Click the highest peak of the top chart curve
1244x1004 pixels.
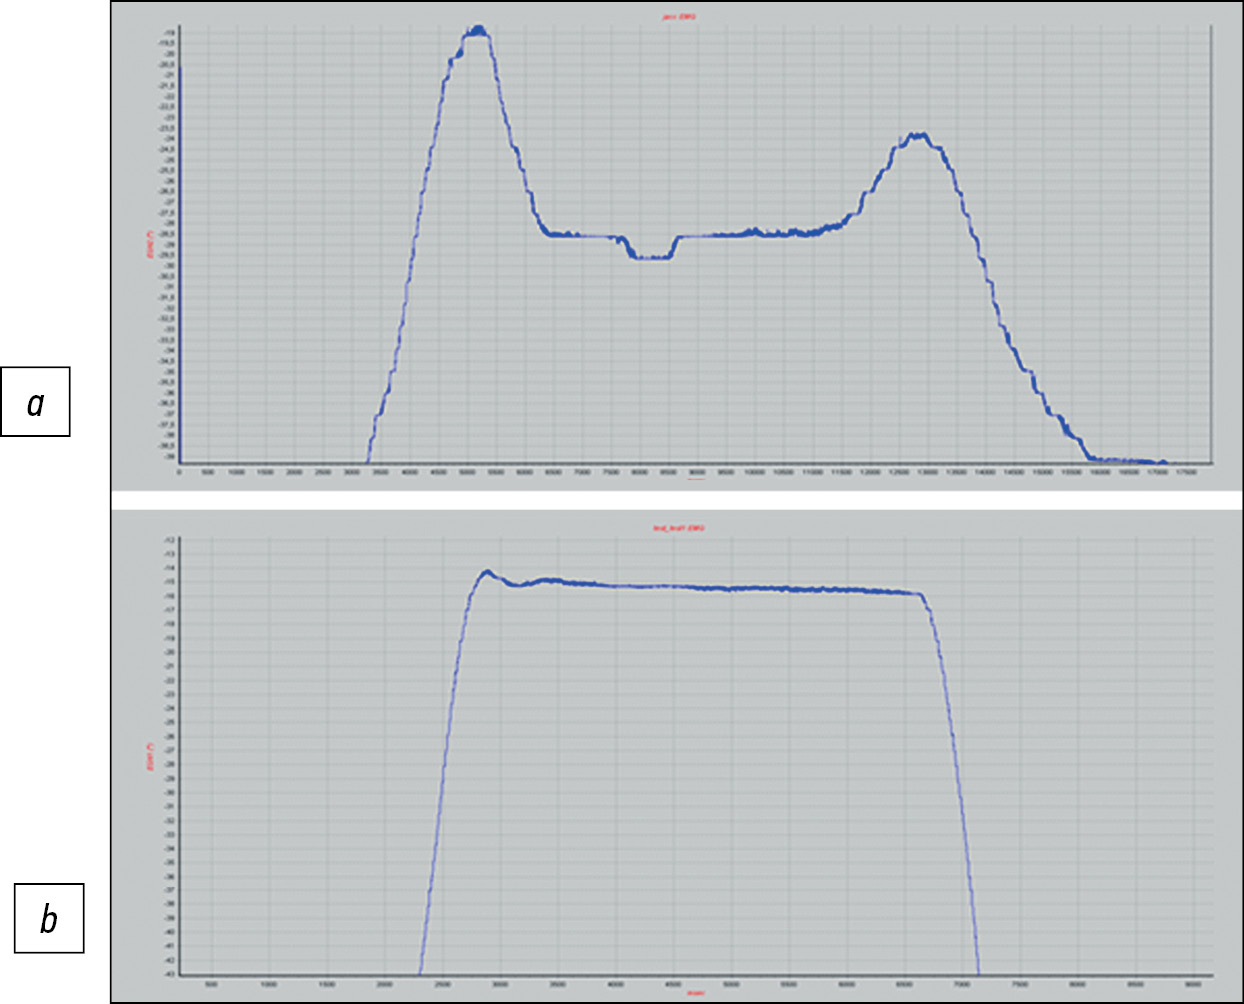point(477,30)
